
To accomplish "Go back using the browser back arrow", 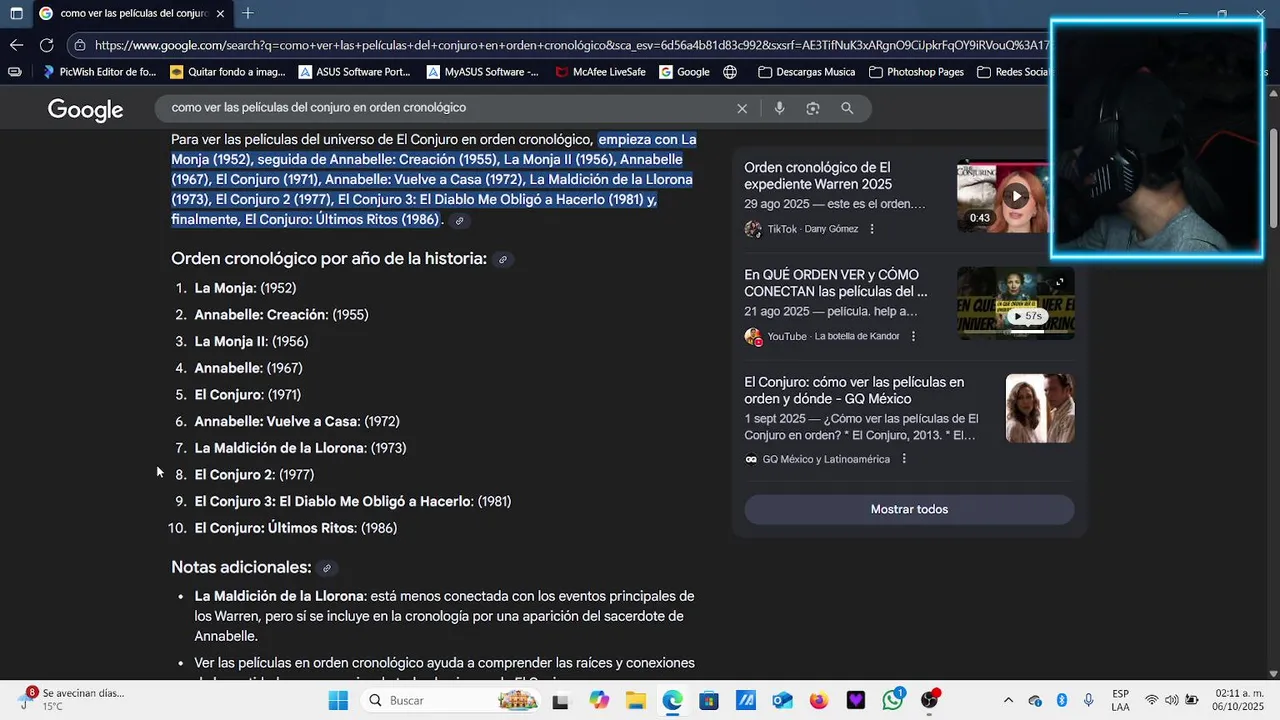I will tap(16, 45).
